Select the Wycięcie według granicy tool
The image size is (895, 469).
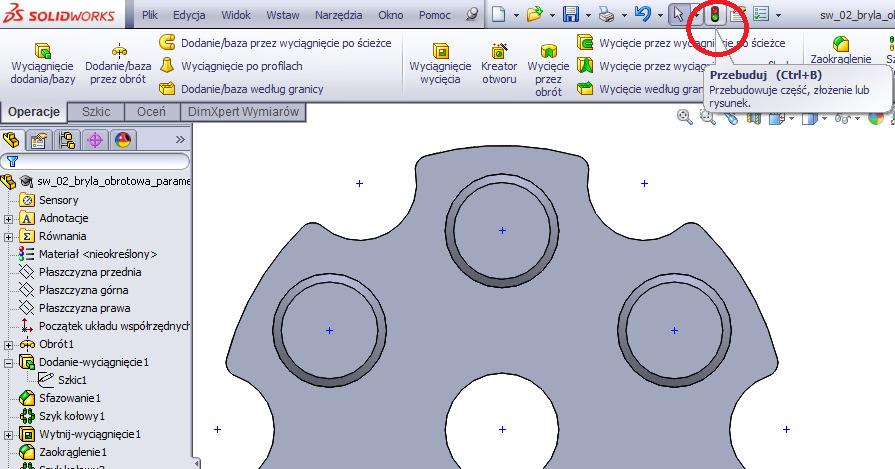[x=640, y=89]
